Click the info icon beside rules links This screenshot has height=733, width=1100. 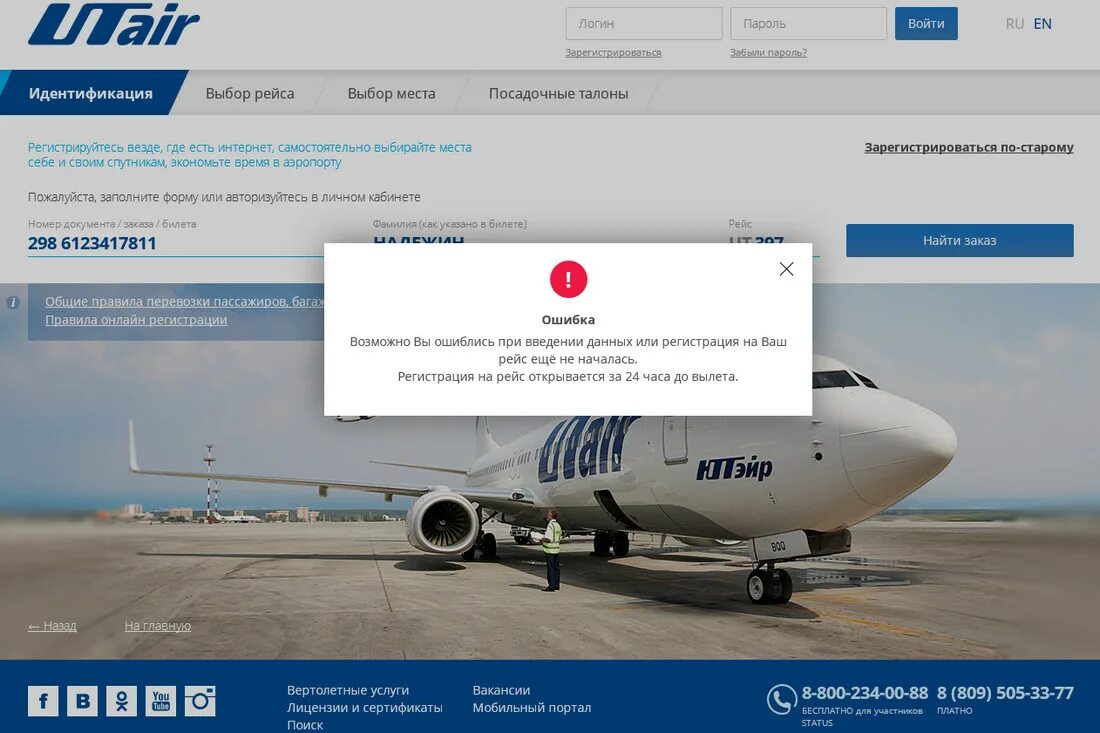(x=13, y=302)
